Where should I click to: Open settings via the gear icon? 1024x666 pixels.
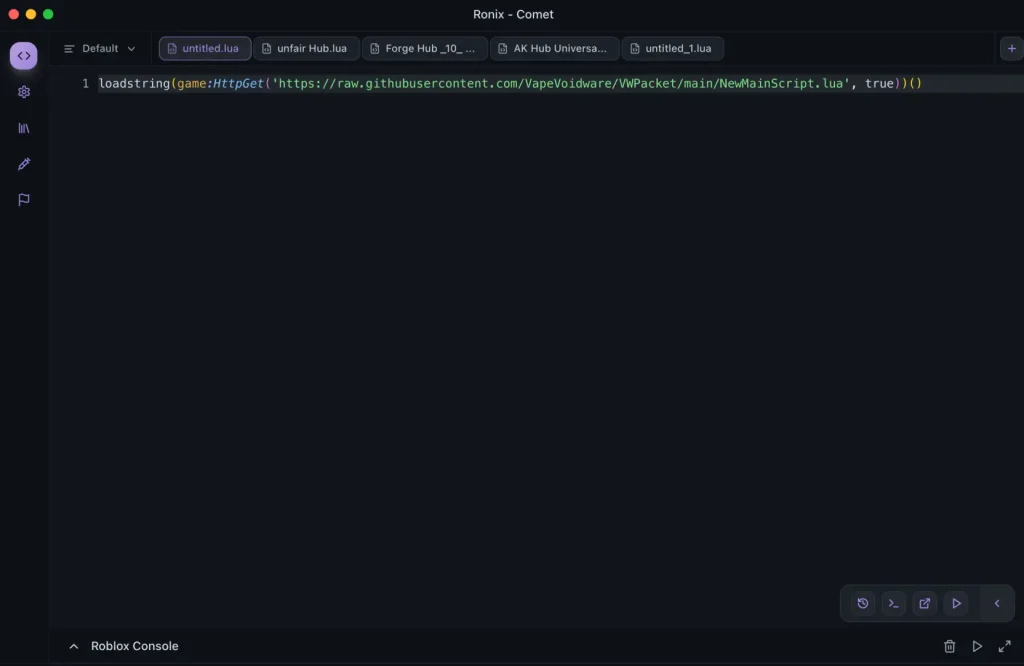click(23, 91)
